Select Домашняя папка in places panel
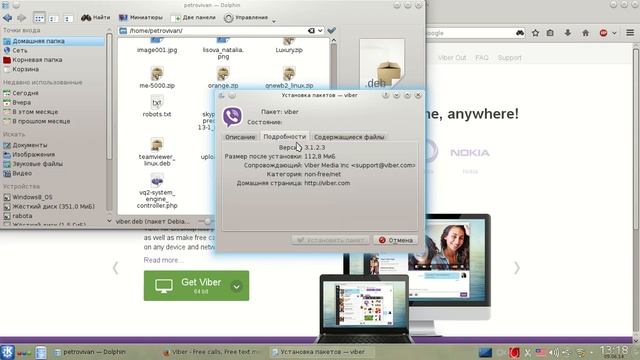The image size is (640, 360). point(53,41)
